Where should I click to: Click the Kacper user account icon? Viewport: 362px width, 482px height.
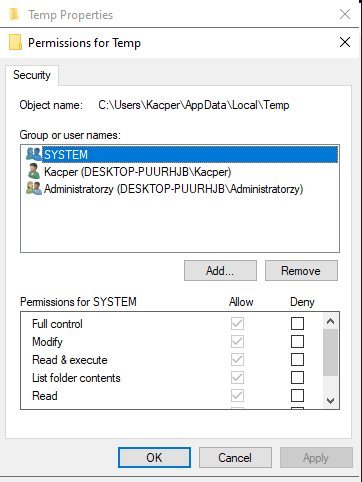(33, 171)
